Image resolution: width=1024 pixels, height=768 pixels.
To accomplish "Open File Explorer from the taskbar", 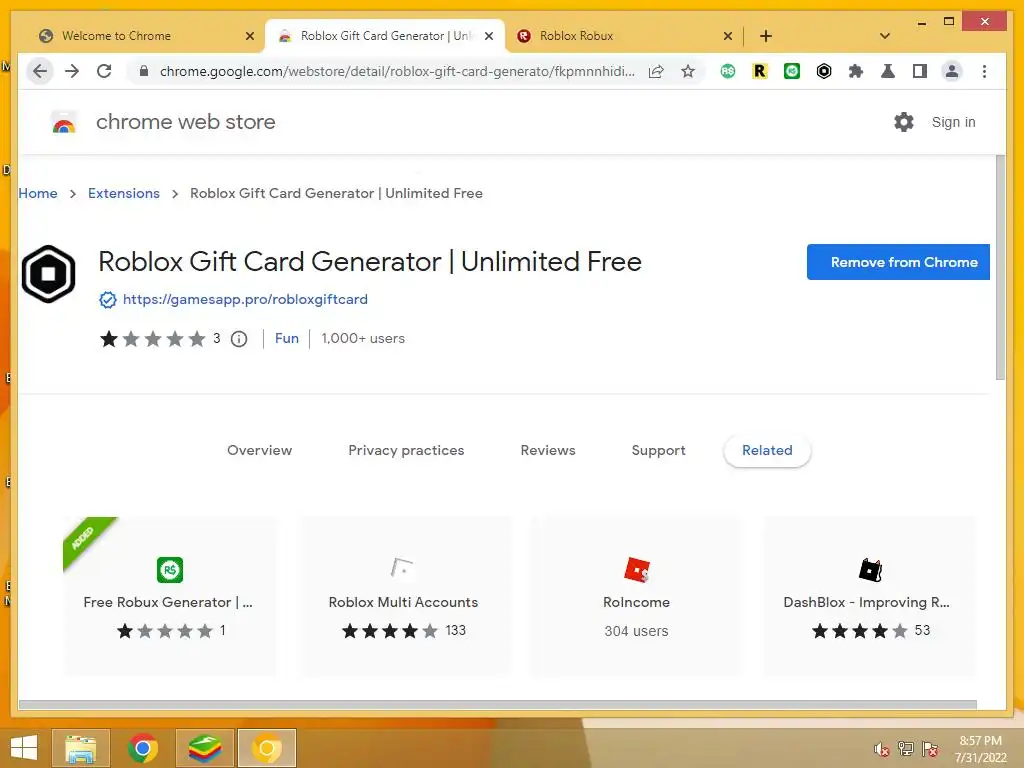I will 81,748.
